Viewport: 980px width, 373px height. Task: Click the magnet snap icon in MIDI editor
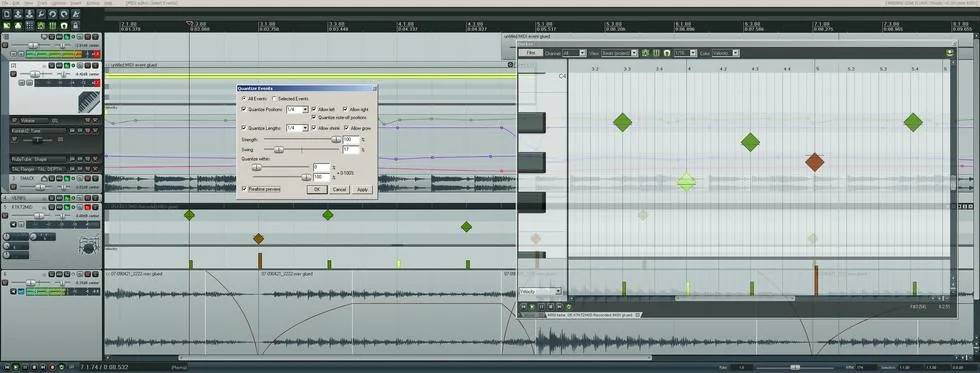click(x=667, y=53)
